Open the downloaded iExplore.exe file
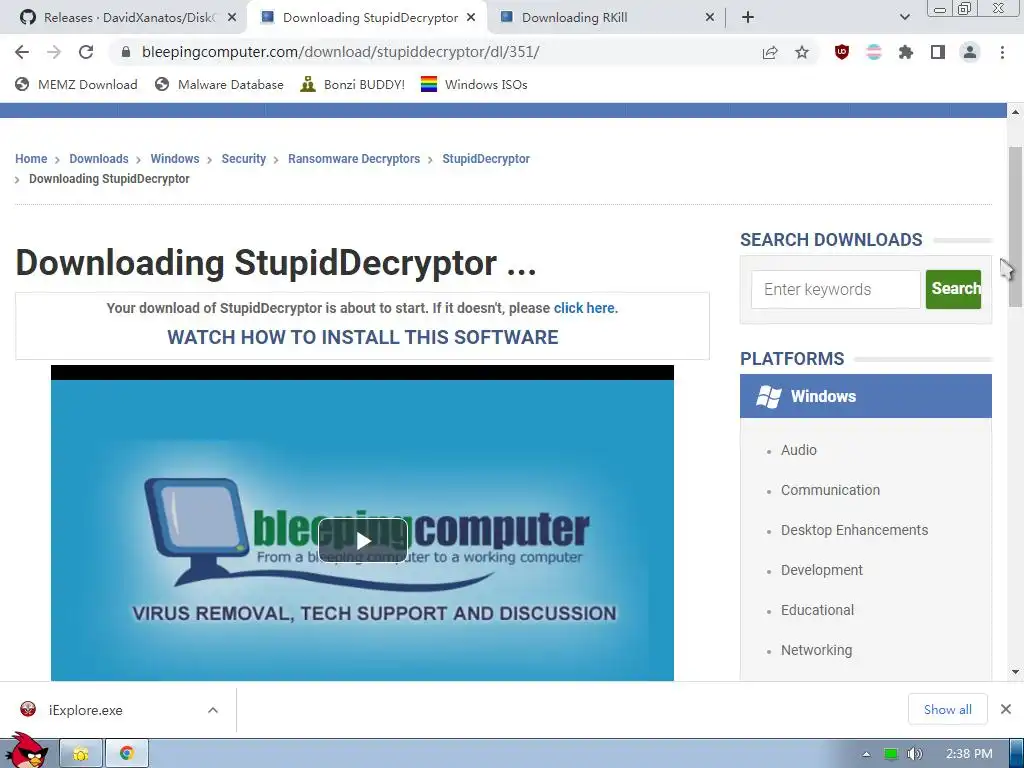The width and height of the screenshot is (1024, 768). [x=85, y=710]
